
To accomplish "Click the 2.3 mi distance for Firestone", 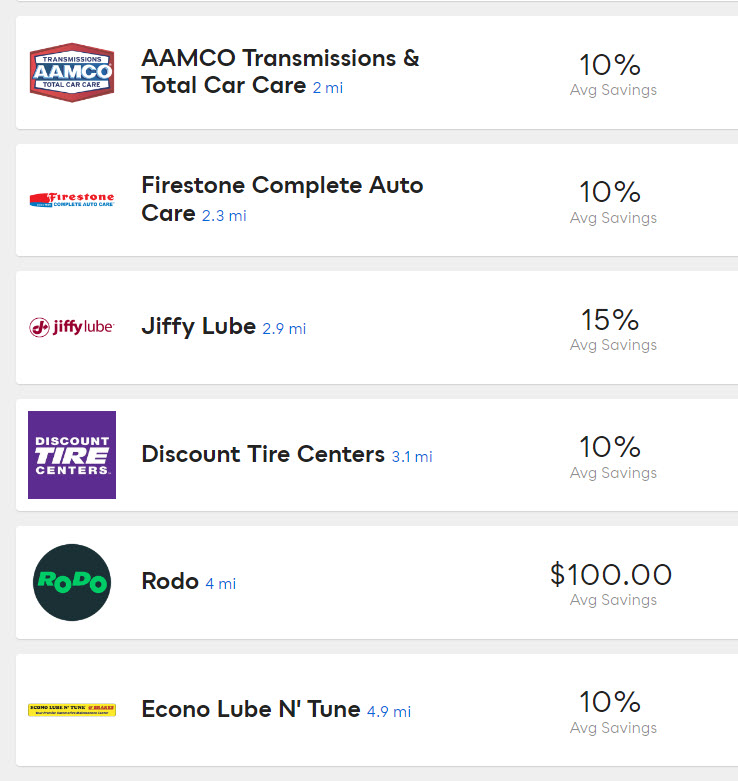I will 224,215.
